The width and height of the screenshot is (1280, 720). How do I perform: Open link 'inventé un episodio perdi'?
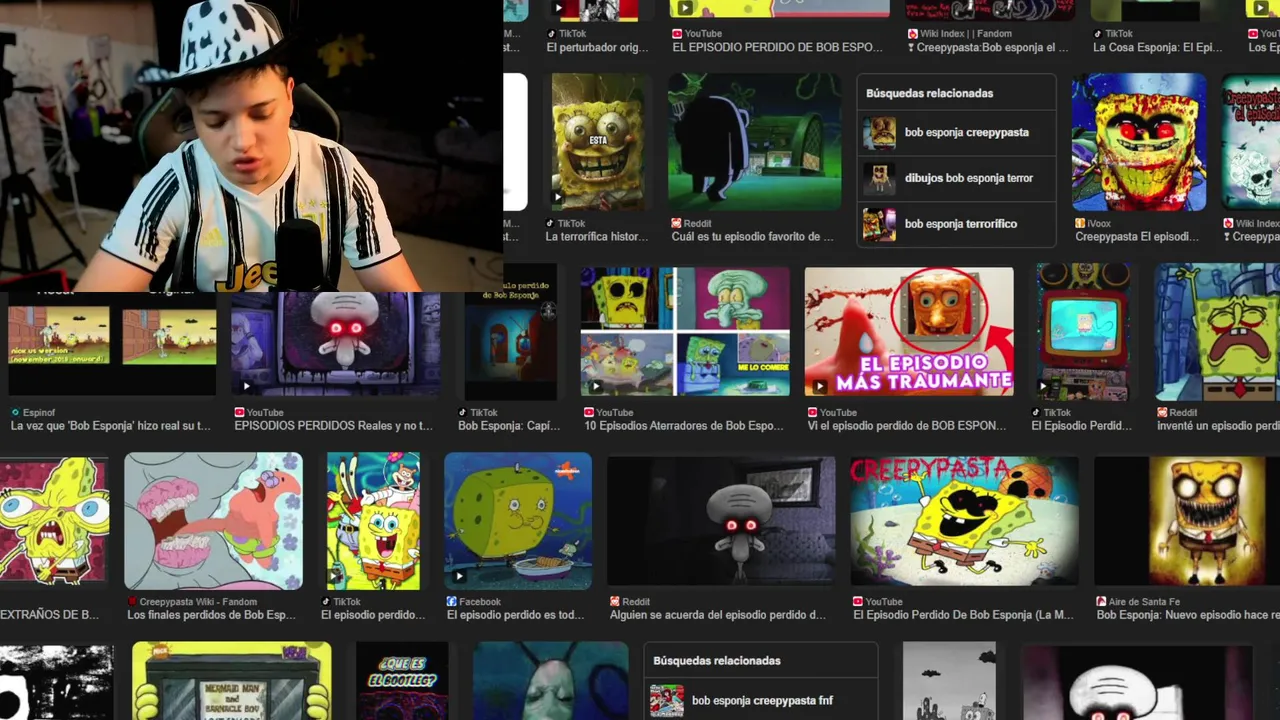coord(1218,426)
